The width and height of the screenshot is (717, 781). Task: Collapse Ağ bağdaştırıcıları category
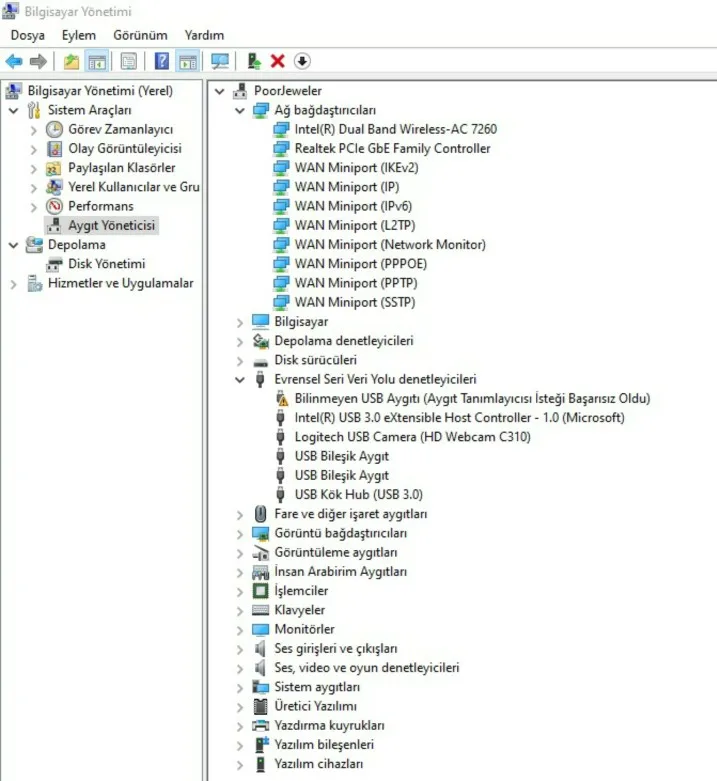[x=240, y=111]
